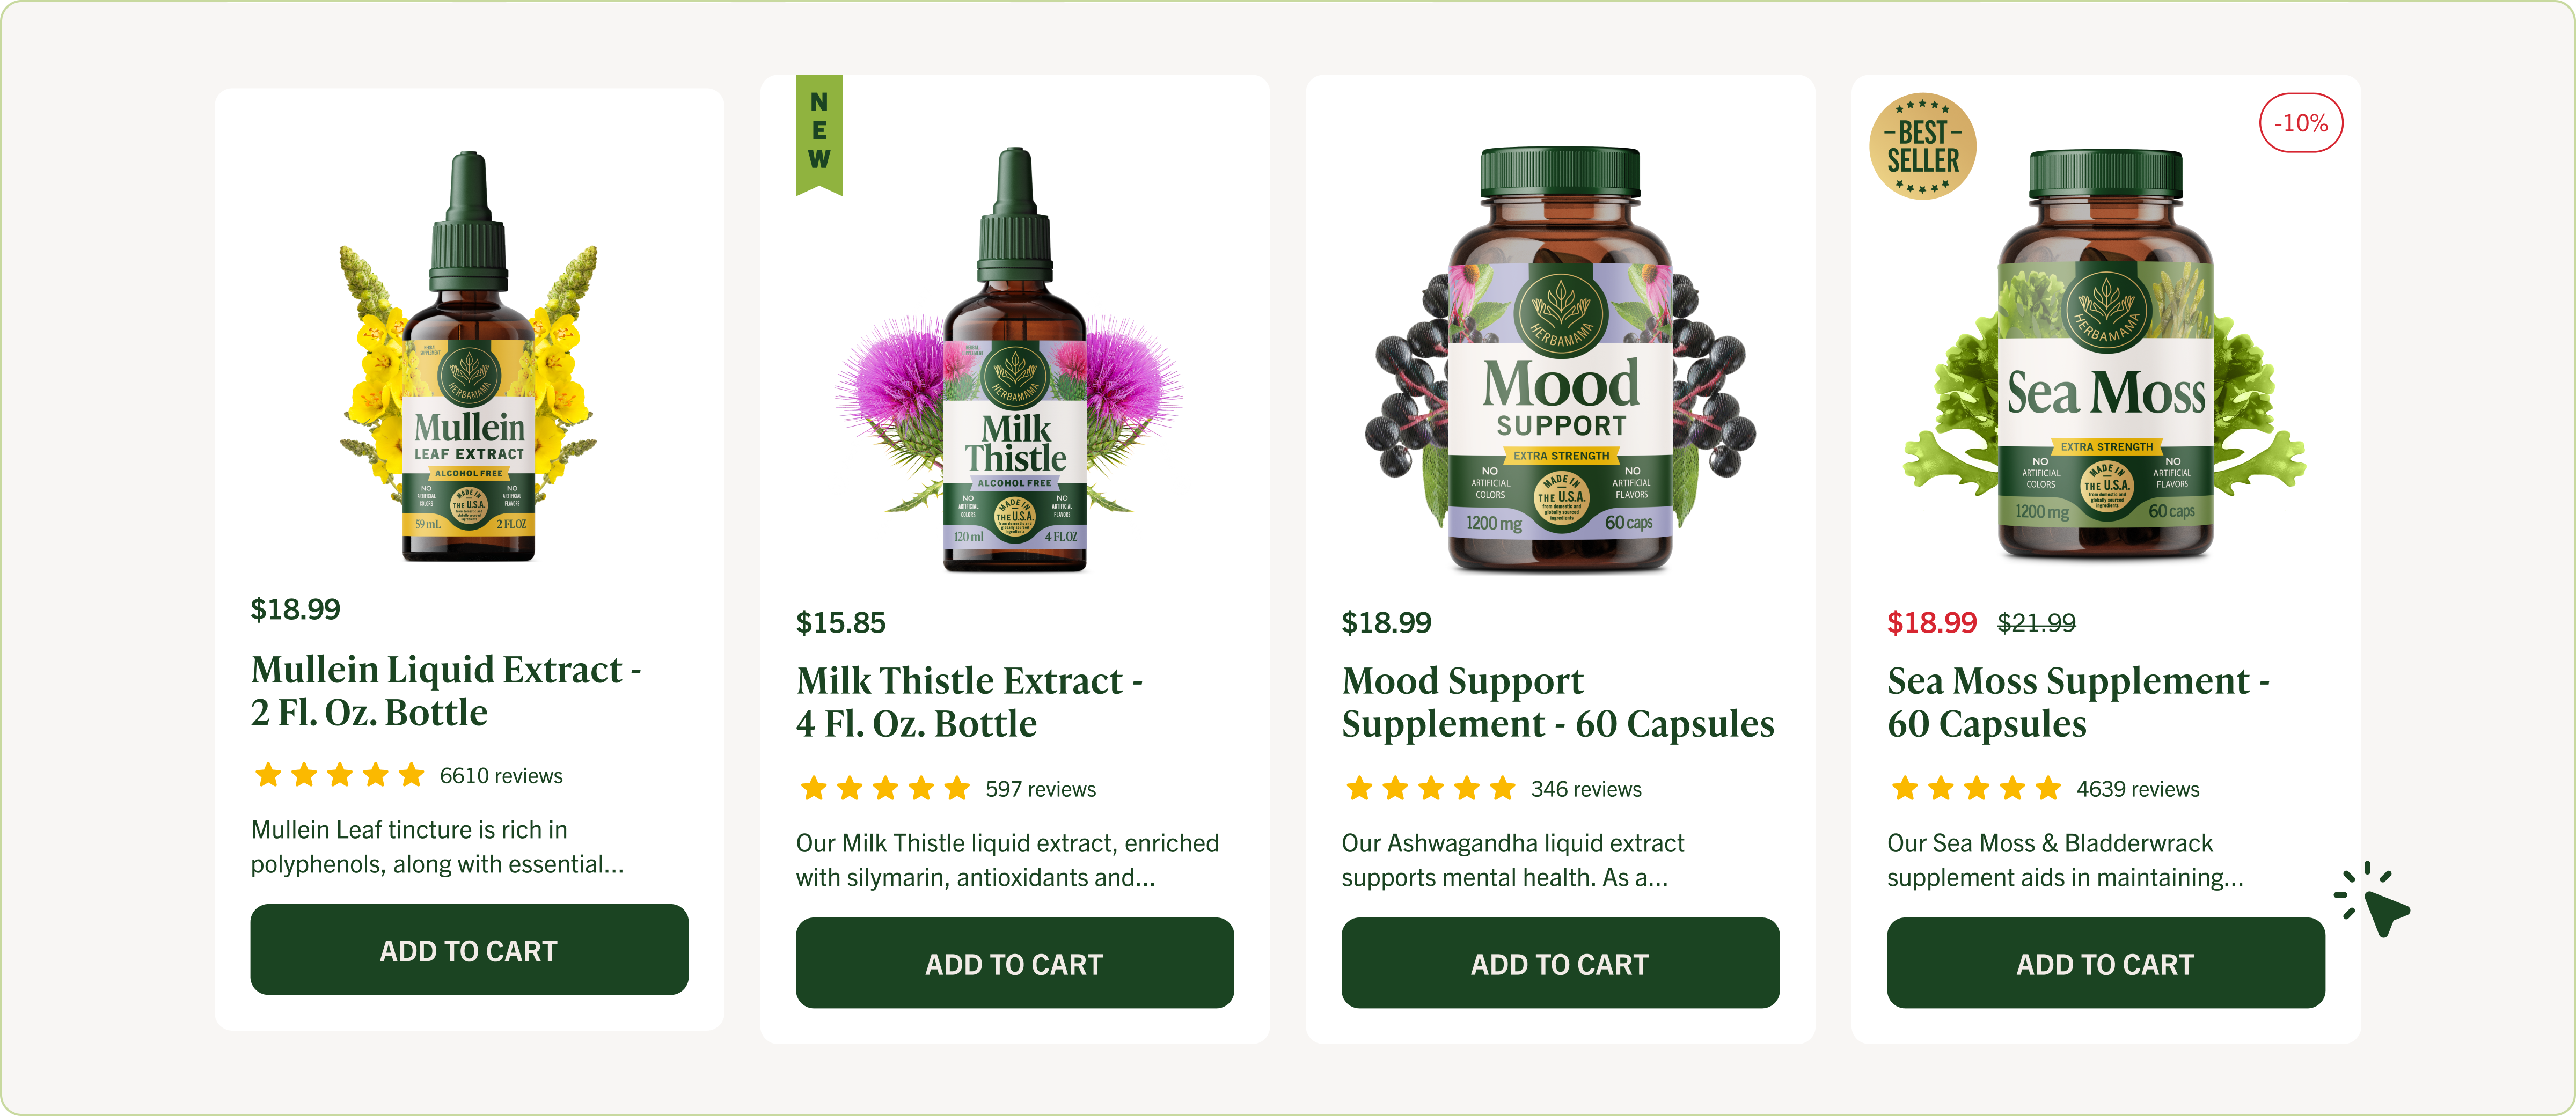The image size is (2576, 1116).
Task: Click the Mood Support star rating
Action: pos(1430,789)
